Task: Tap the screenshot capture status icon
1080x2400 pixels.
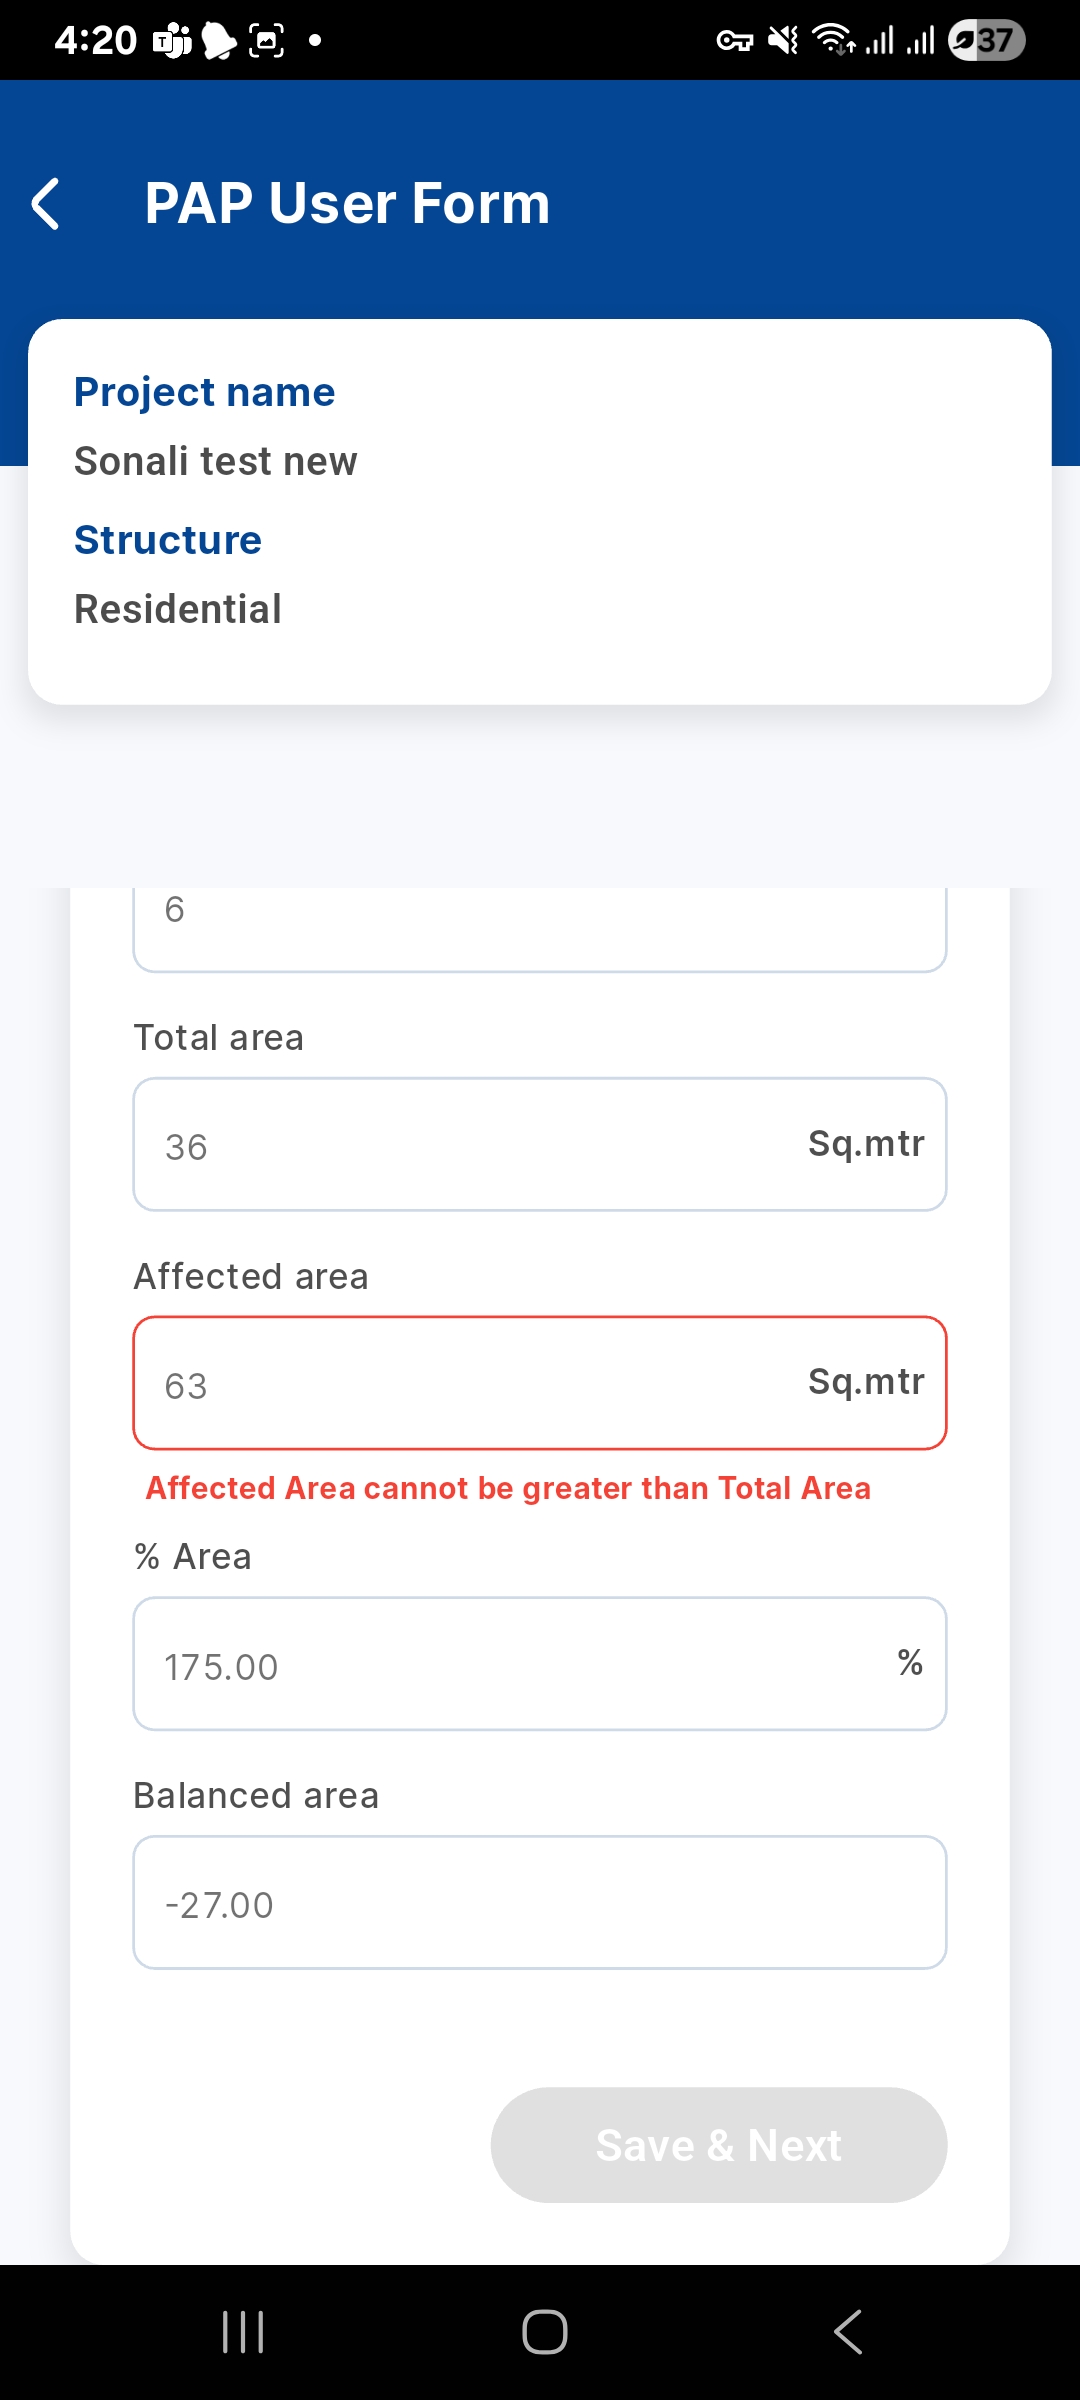Action: pos(266,41)
